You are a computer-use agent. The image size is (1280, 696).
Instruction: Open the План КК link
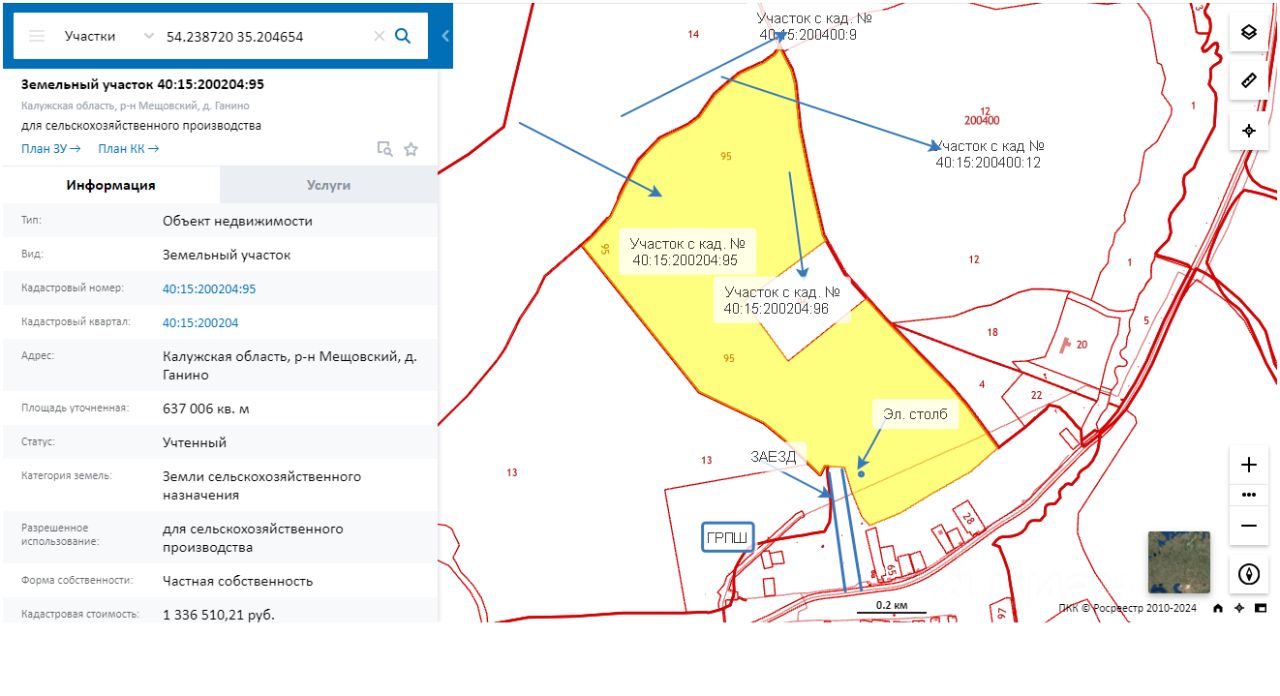click(x=129, y=149)
